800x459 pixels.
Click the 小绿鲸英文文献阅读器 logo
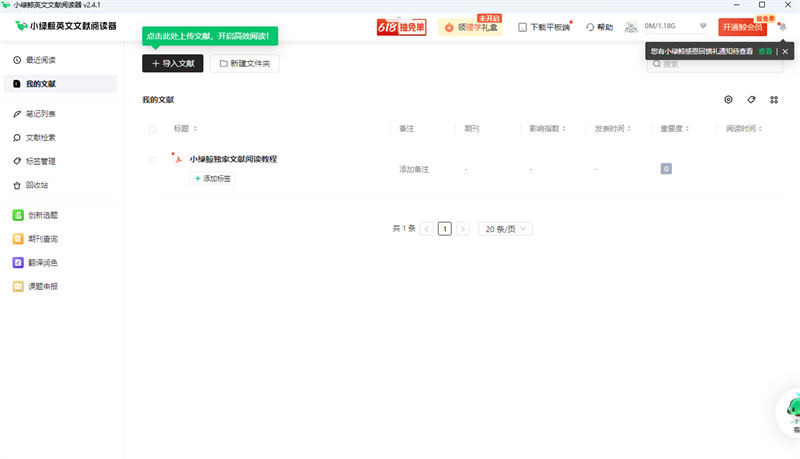tap(66, 26)
